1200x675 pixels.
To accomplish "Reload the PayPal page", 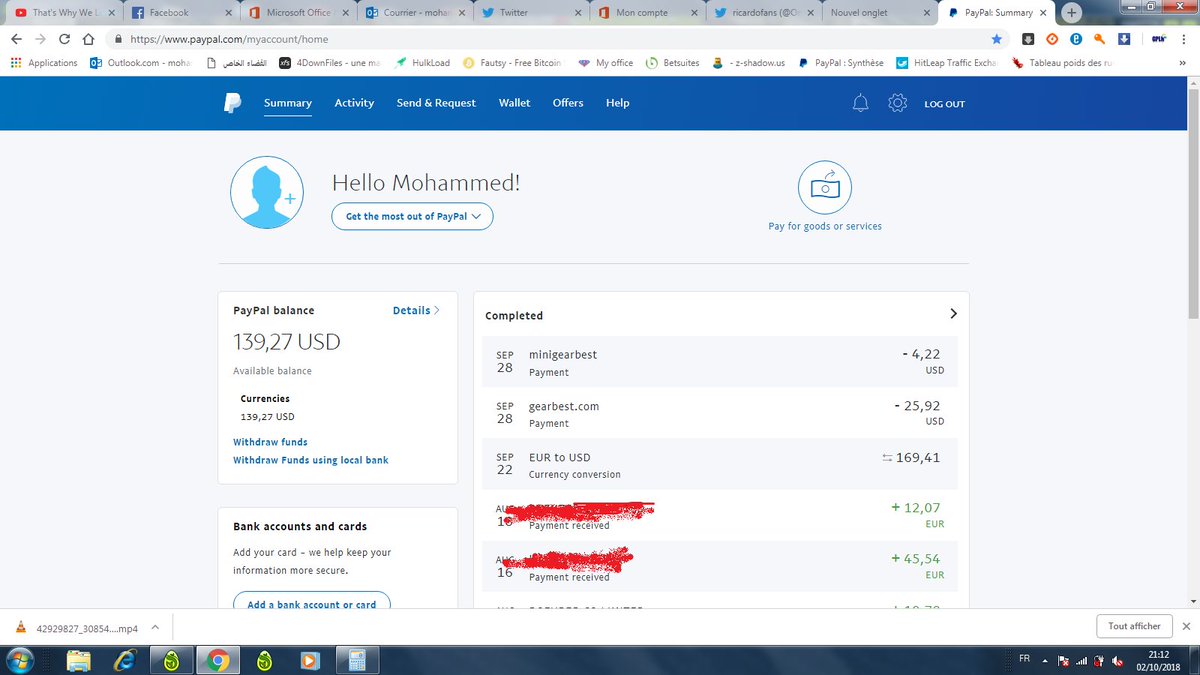I will pos(64,39).
